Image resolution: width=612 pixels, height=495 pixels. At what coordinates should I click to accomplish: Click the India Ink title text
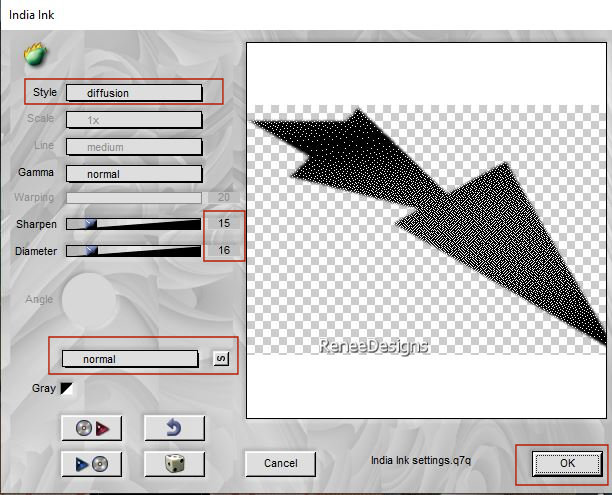tap(32, 15)
